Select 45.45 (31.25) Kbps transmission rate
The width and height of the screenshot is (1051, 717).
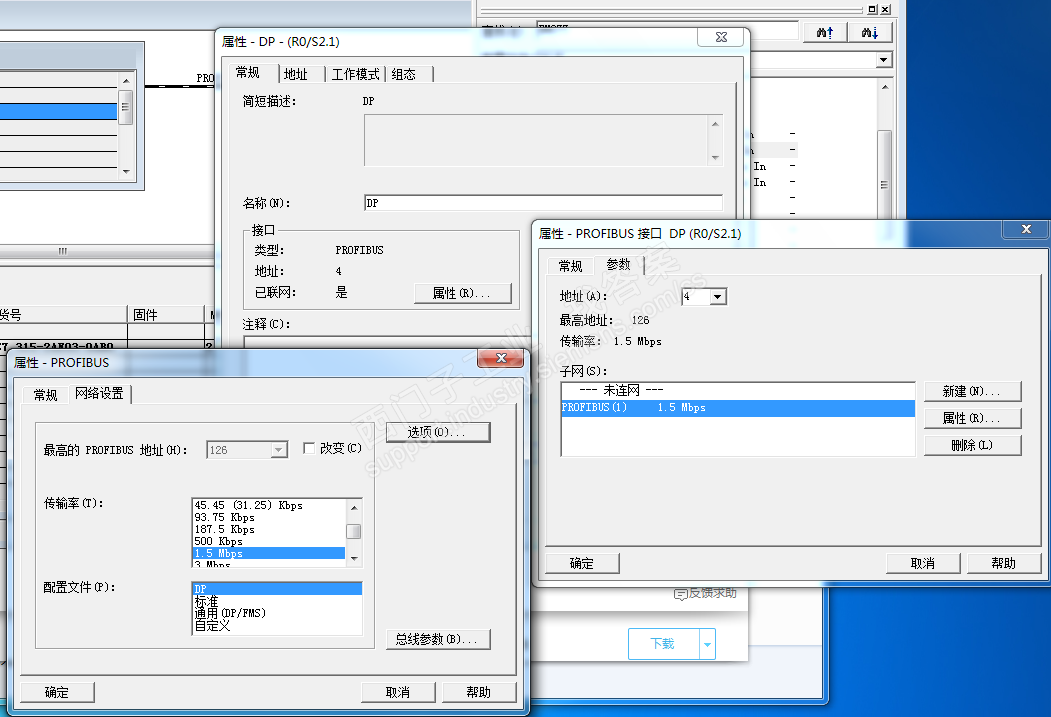point(269,505)
